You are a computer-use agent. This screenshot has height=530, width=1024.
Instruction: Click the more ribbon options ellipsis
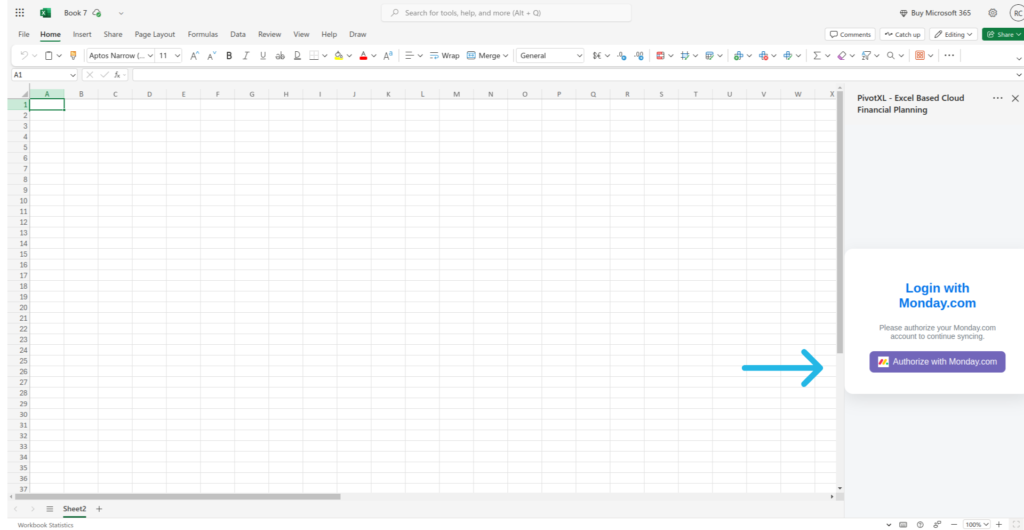pyautogui.click(x=949, y=56)
